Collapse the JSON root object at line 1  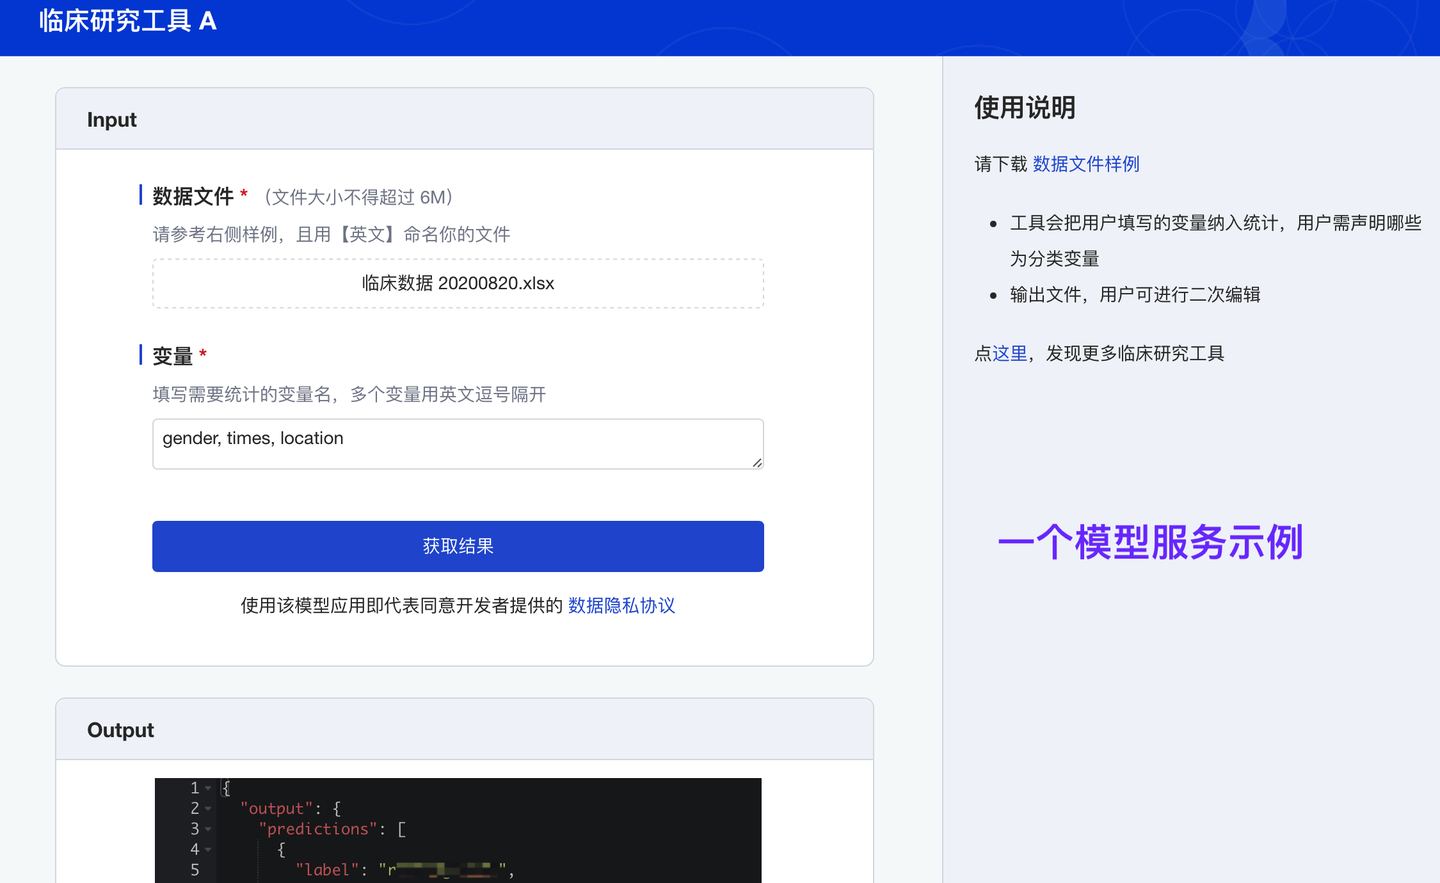pos(207,788)
